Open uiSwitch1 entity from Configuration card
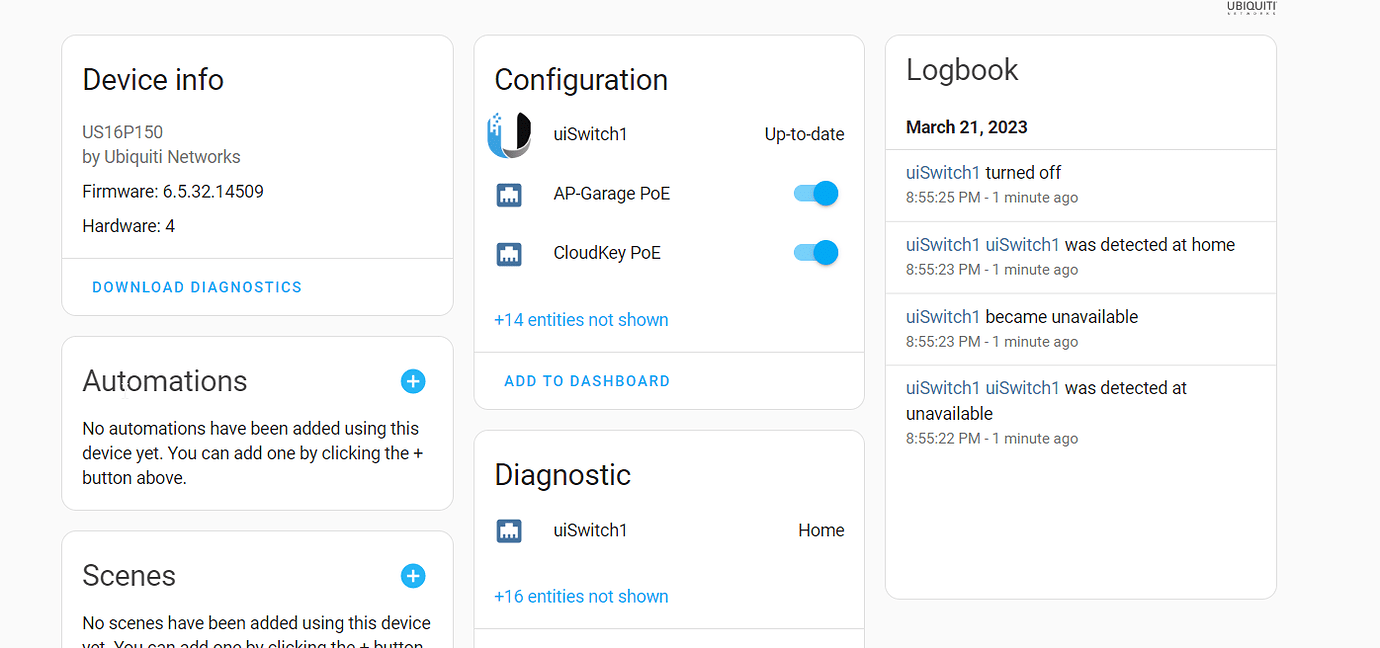 pos(590,133)
